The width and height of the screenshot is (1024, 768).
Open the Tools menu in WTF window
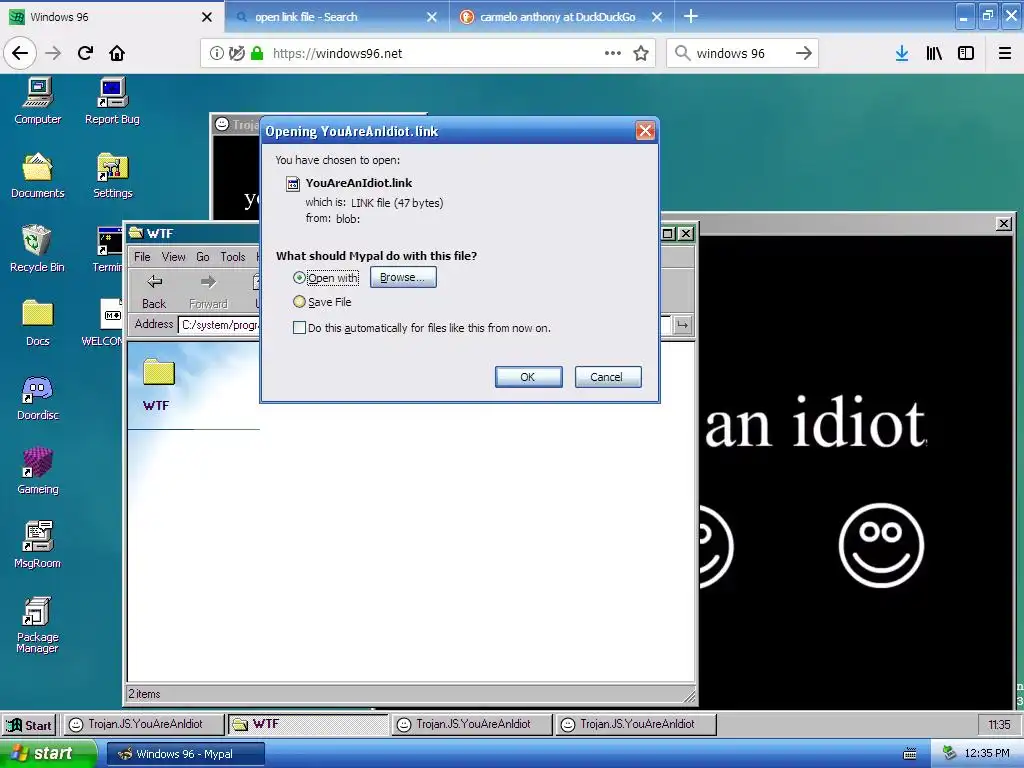(x=232, y=257)
